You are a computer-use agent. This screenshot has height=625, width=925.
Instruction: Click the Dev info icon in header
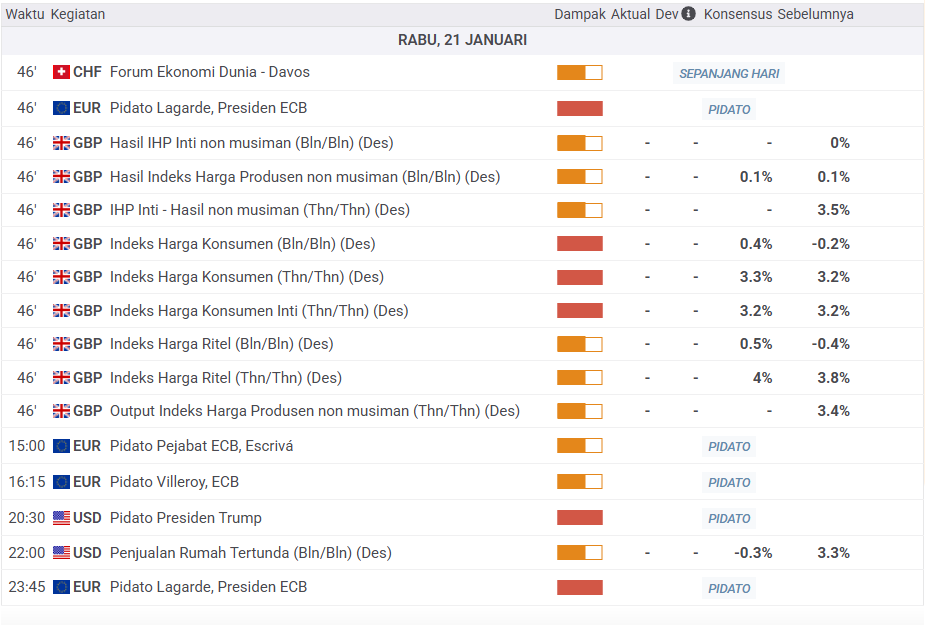coord(688,14)
